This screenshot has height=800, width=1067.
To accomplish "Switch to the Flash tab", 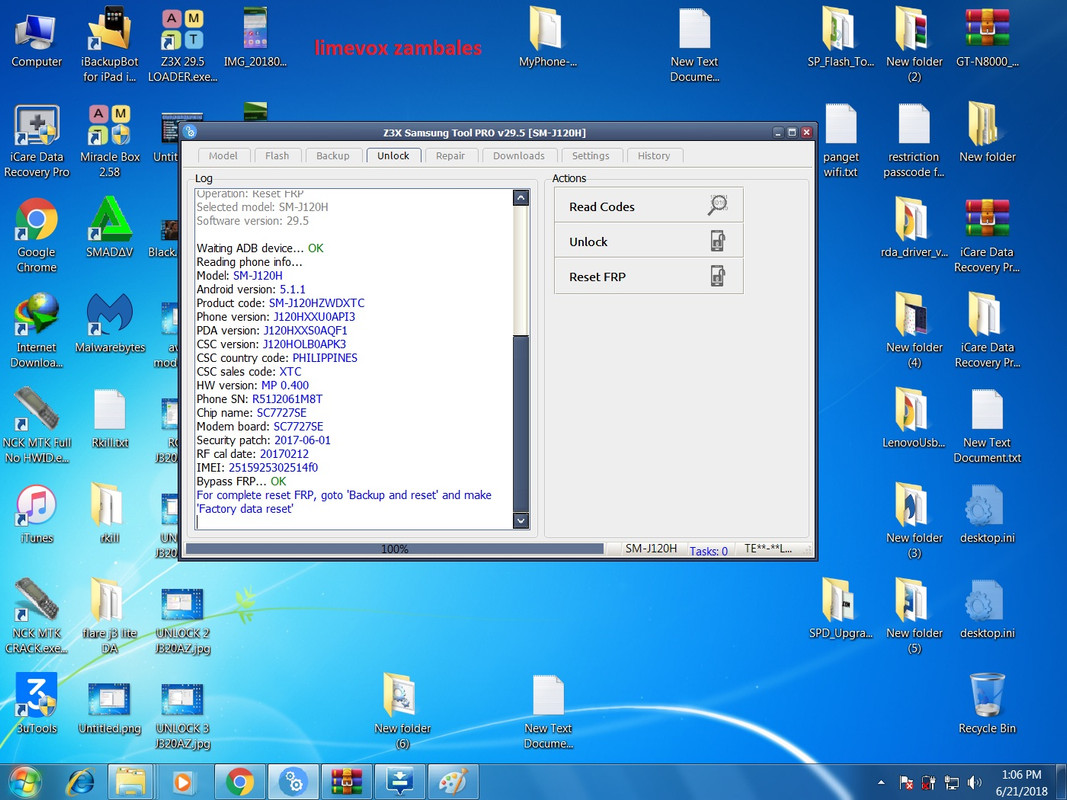I will [277, 156].
